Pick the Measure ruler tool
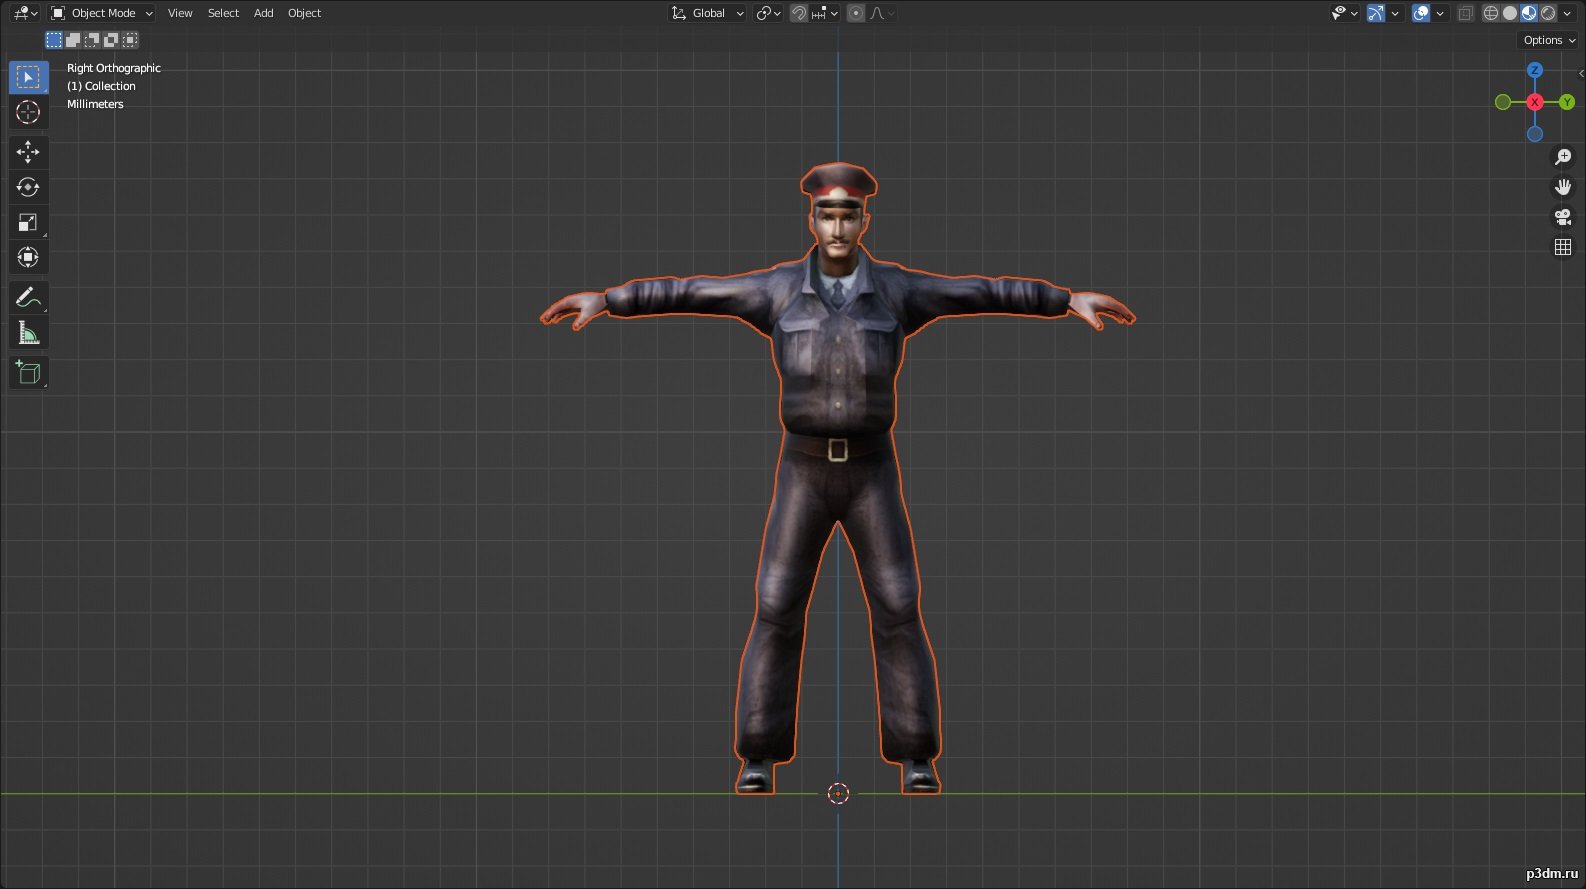Viewport: 1586px width, 889px height. click(x=28, y=333)
